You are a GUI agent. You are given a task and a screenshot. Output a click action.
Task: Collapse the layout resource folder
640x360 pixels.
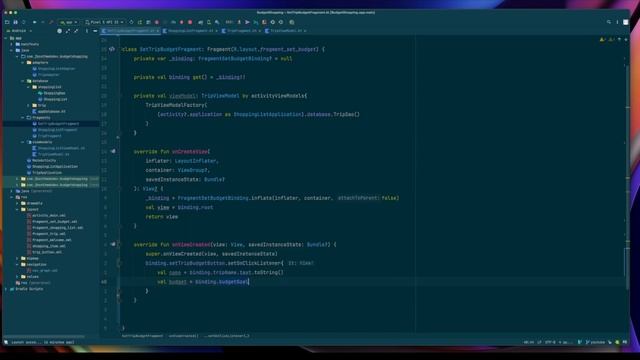pos(18,209)
